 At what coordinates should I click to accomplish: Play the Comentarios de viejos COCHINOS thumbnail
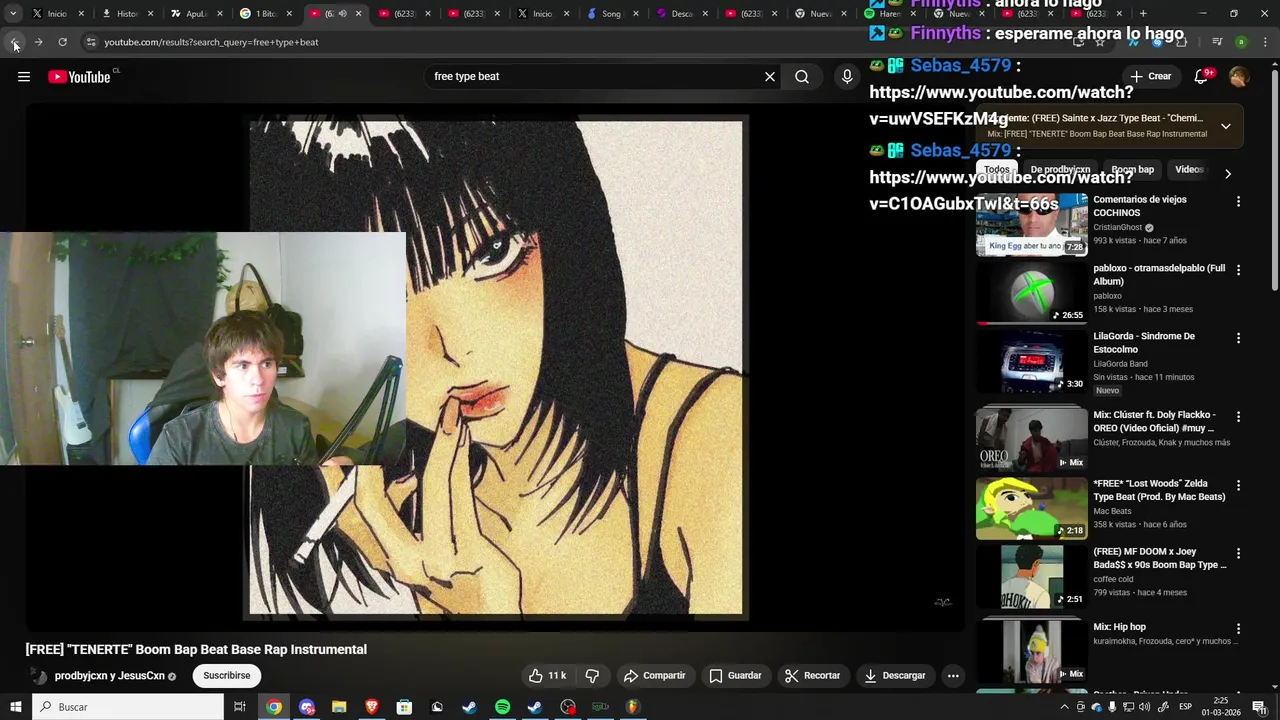pyautogui.click(x=1032, y=225)
